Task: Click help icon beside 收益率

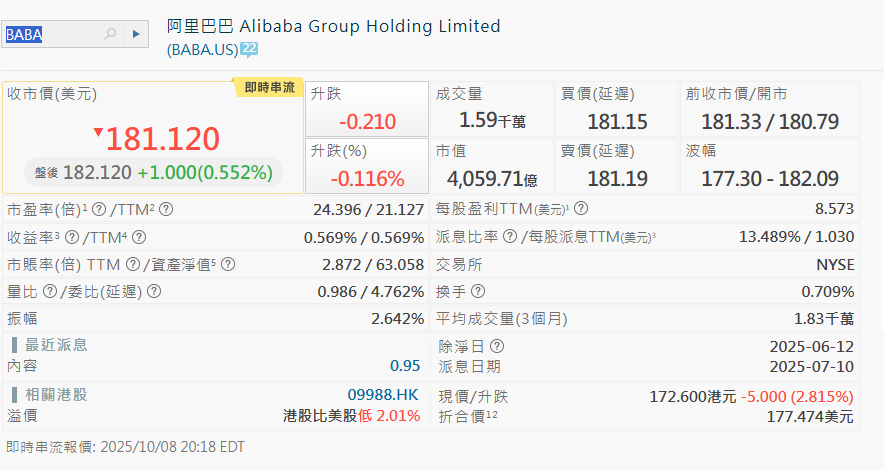Action: pos(72,237)
